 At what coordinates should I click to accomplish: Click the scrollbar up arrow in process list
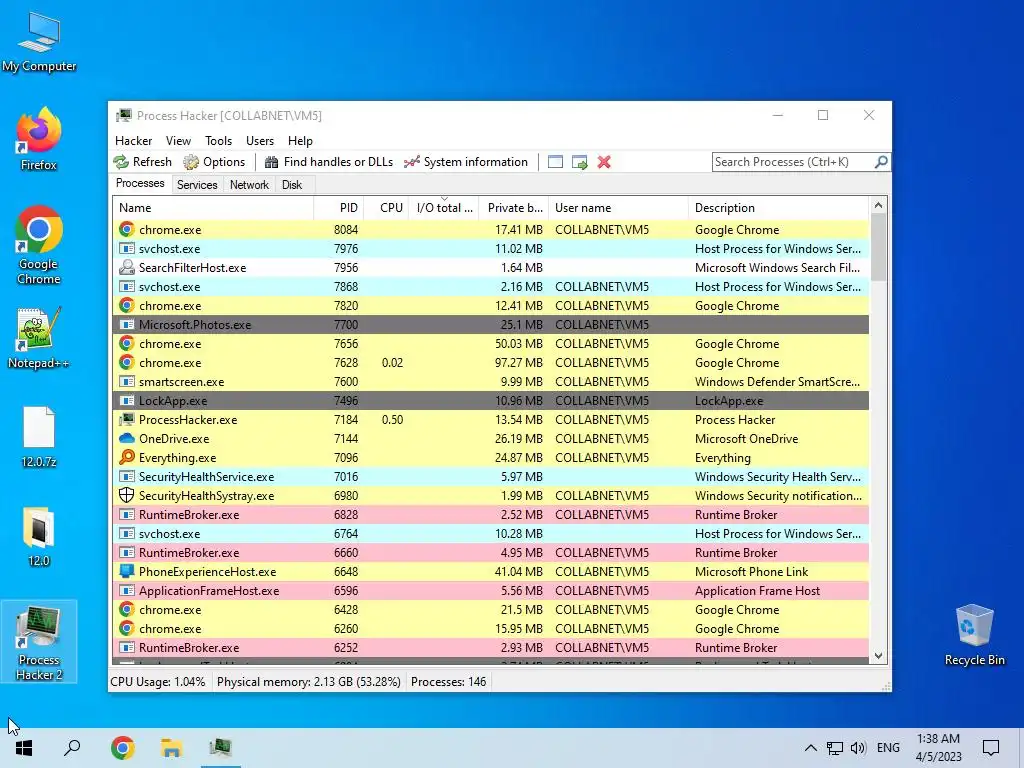tap(878, 205)
